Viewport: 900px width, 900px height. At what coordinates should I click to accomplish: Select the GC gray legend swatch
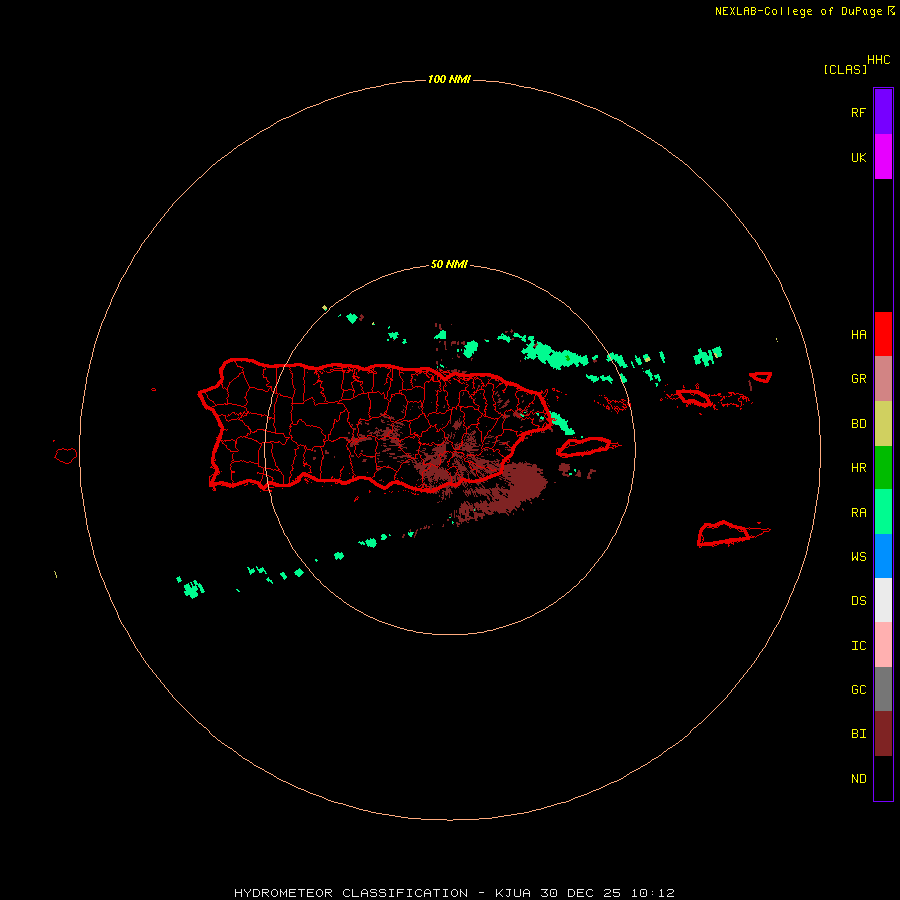coord(883,689)
